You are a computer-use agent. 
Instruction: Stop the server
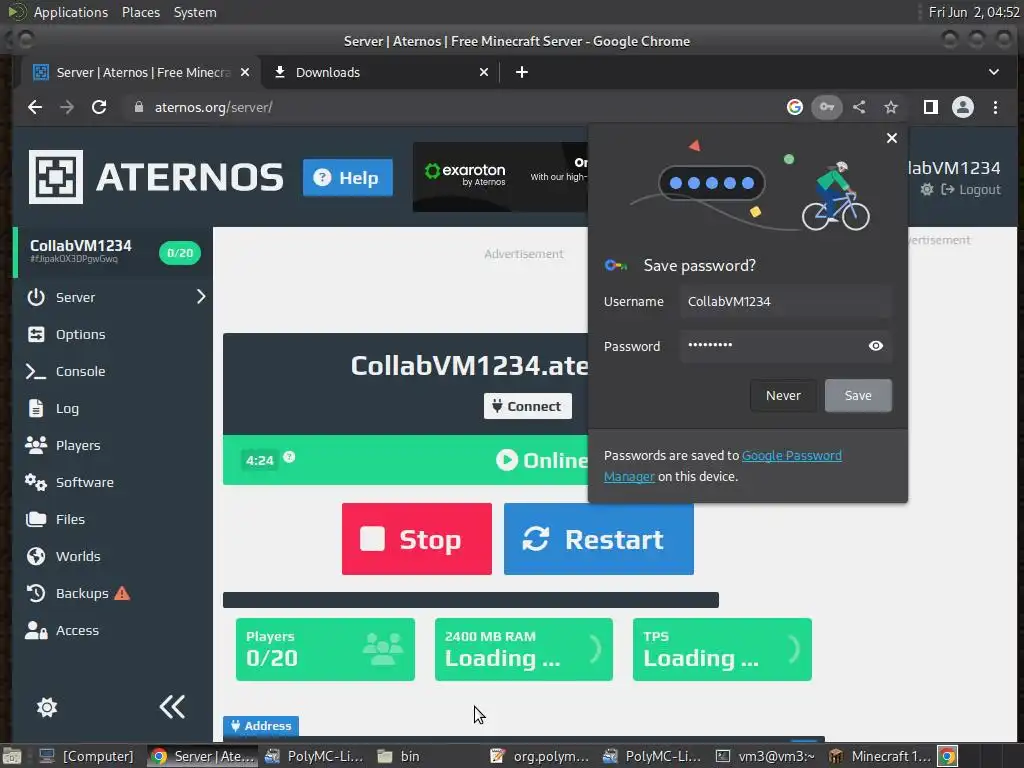click(417, 539)
